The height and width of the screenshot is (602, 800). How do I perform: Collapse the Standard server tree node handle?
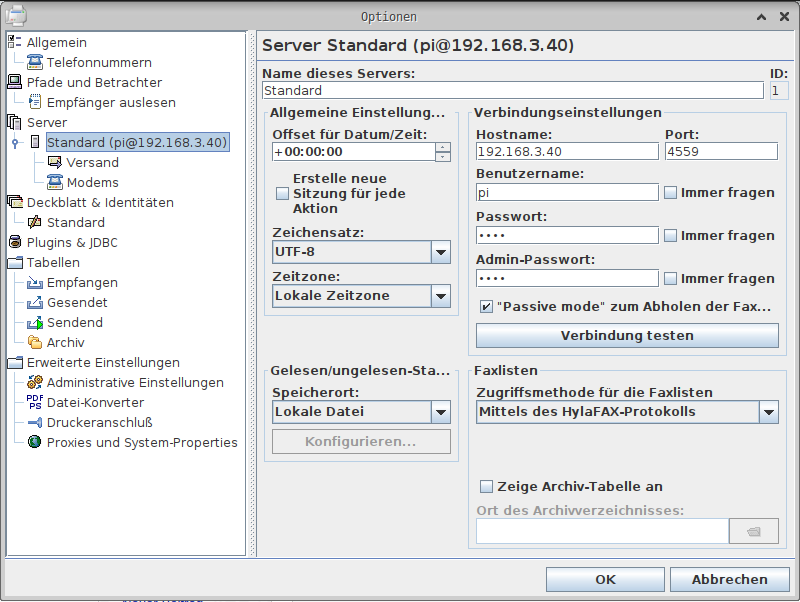pyautogui.click(x=15, y=143)
